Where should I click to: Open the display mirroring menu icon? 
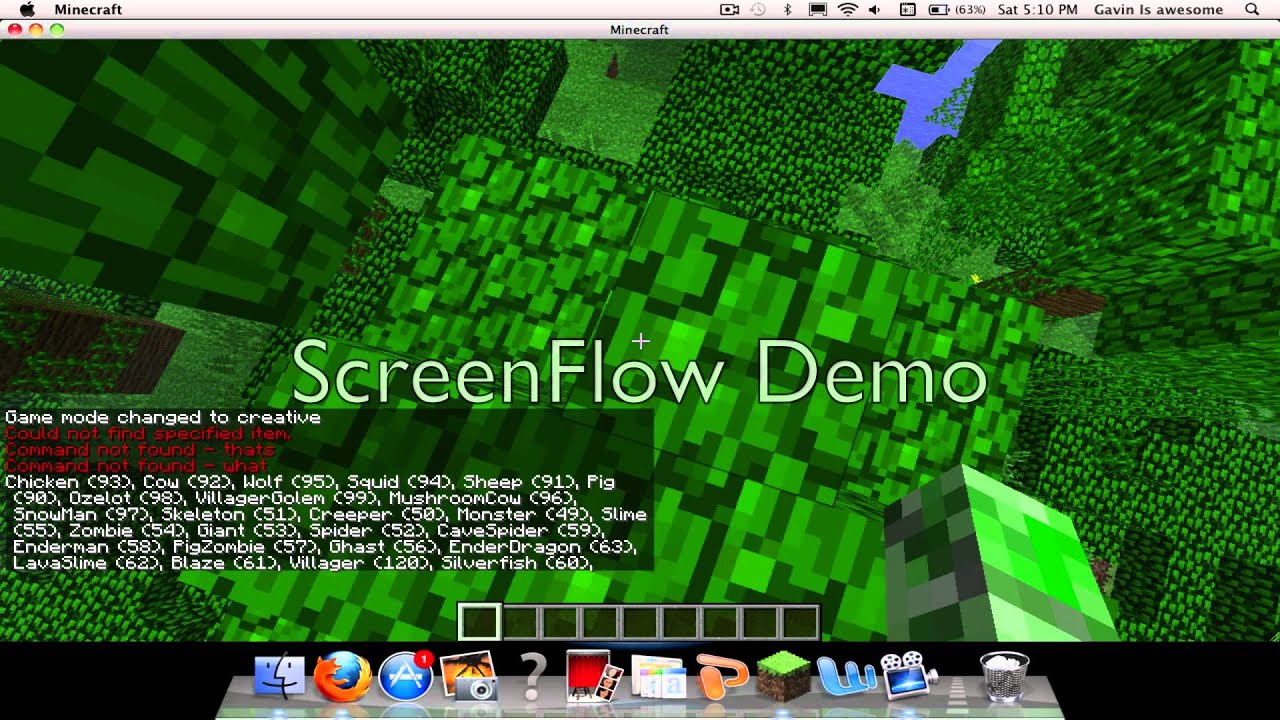point(817,9)
